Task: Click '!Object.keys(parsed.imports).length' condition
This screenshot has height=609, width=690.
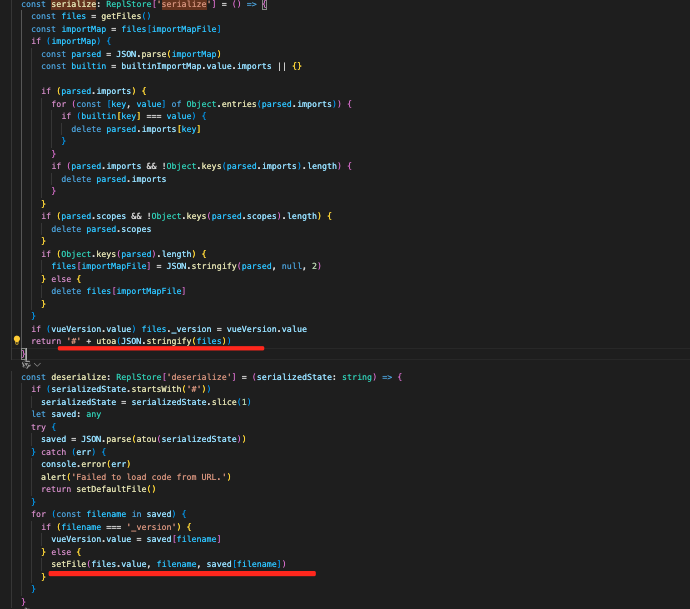Action: (x=250, y=166)
